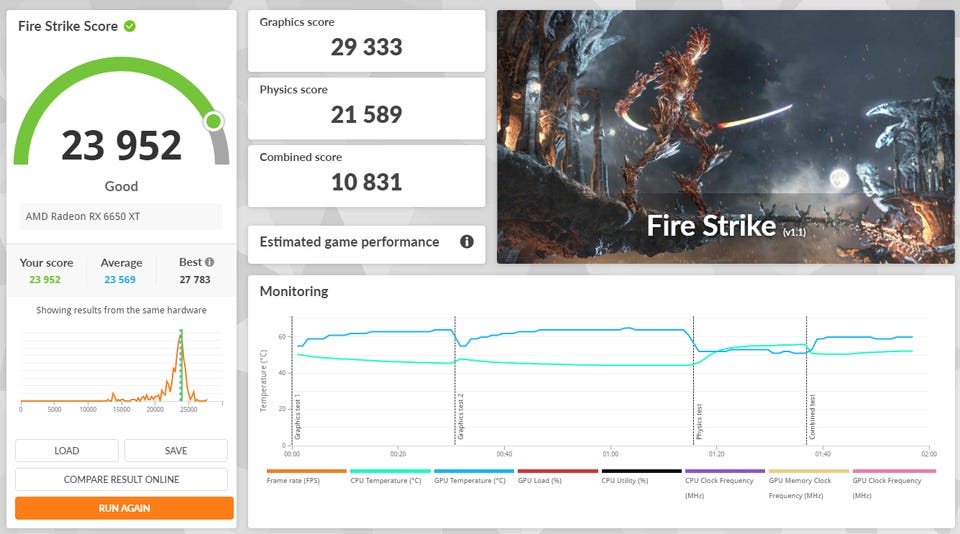The image size is (960, 534).
Task: Toggle the CPU Utility (%) legend swatch
Action: (642, 471)
